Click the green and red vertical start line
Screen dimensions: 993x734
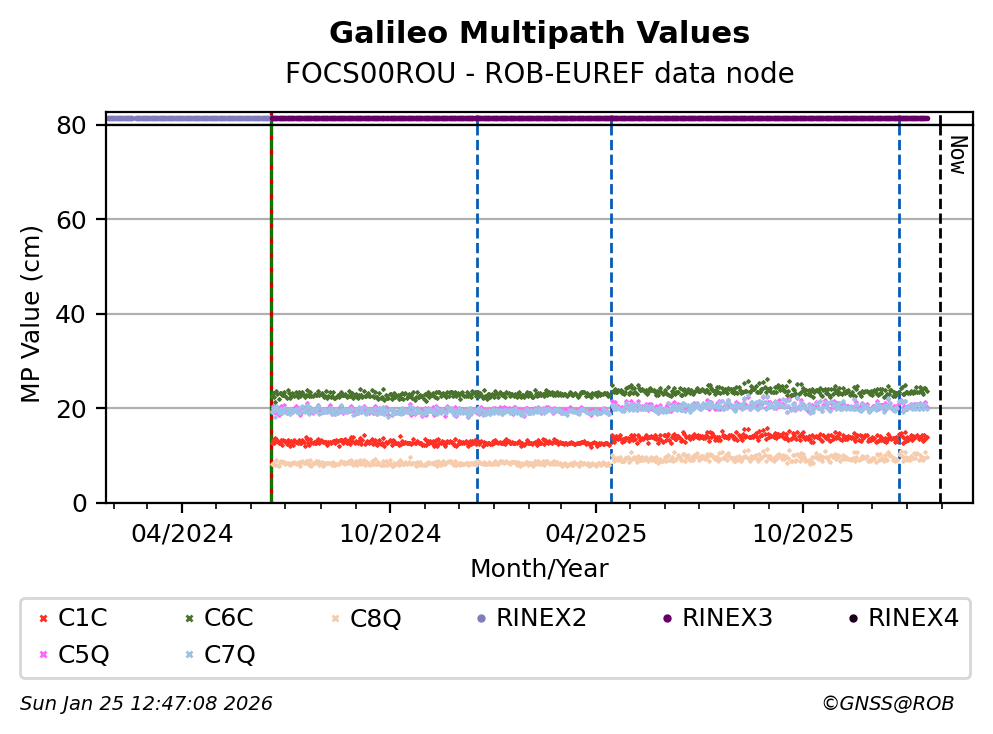271,300
